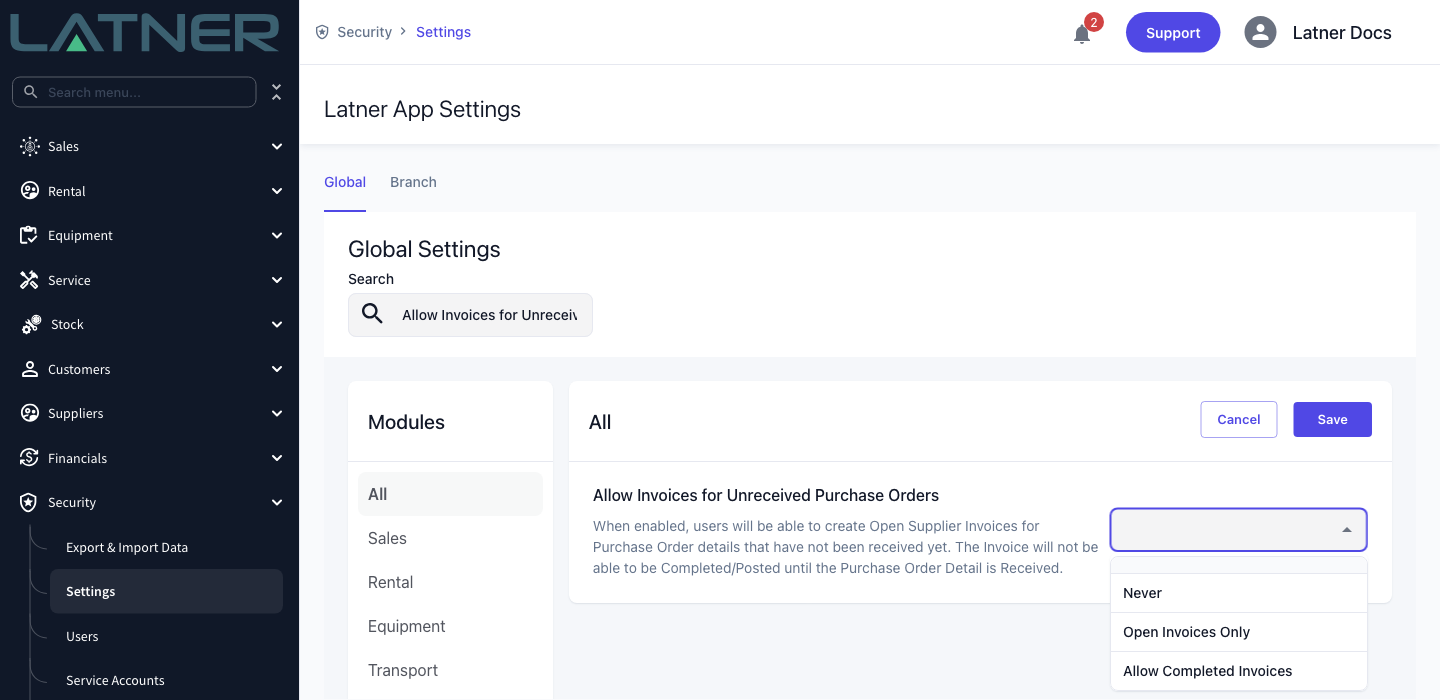Click the Suppliers menu icon
The image size is (1440, 700).
[30, 413]
